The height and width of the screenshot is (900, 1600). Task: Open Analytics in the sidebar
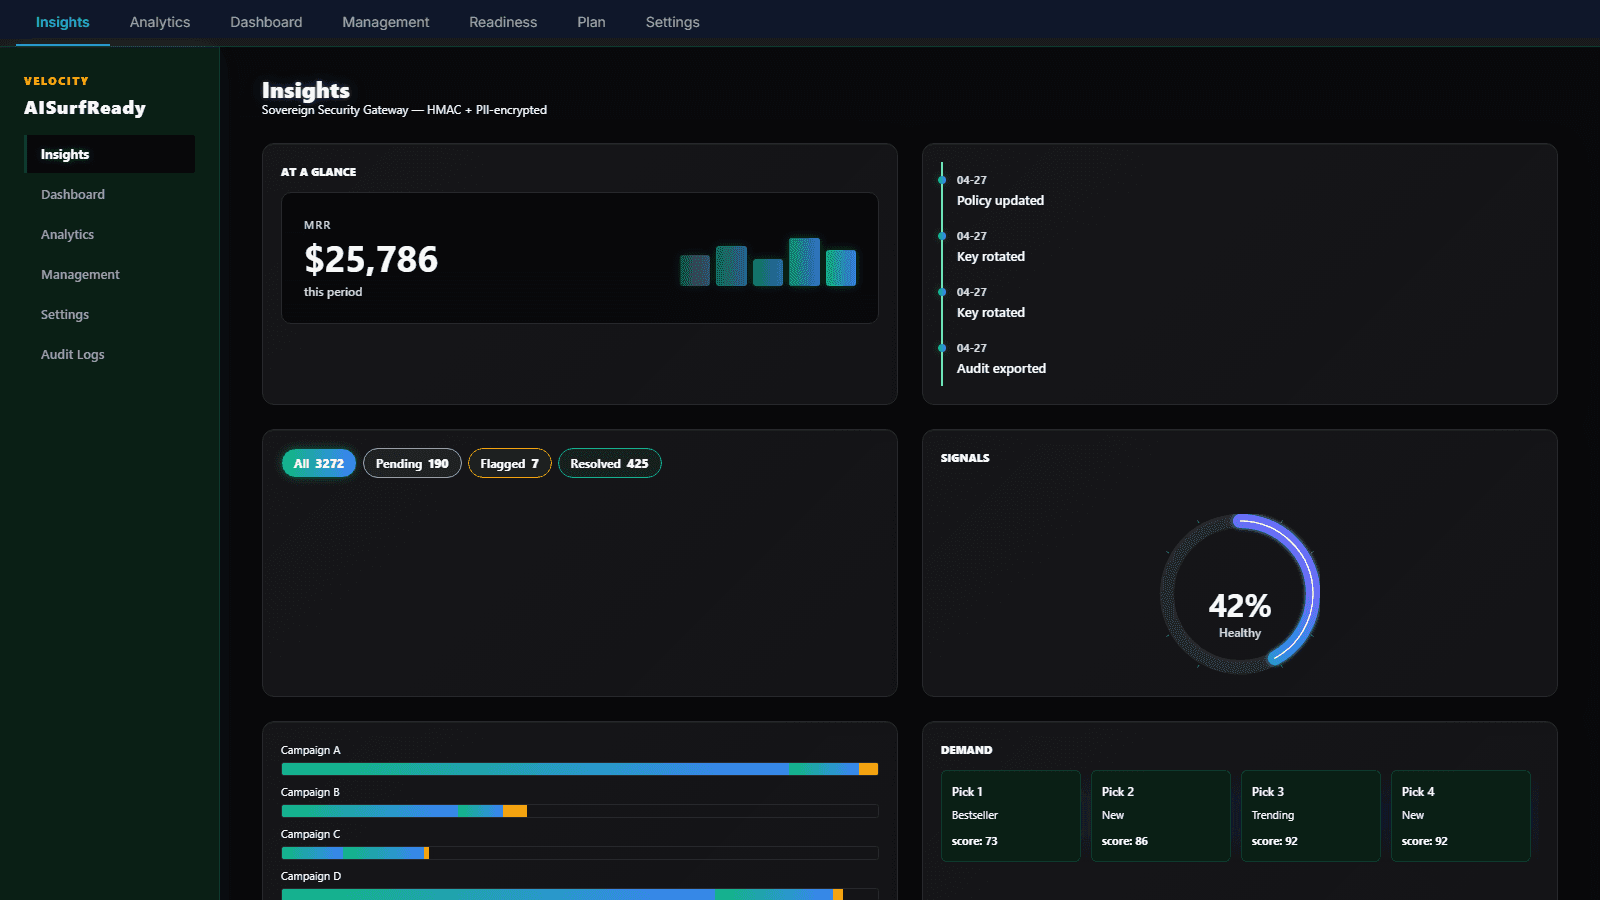pyautogui.click(x=110, y=234)
